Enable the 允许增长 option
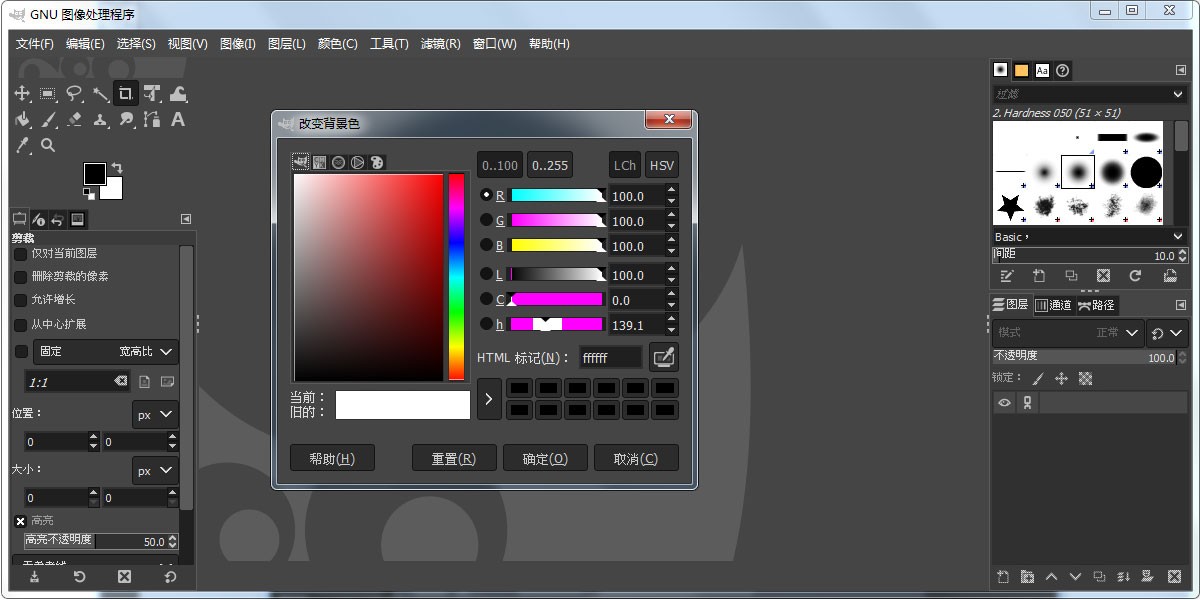Screen dimensions: 1200x600 20,300
